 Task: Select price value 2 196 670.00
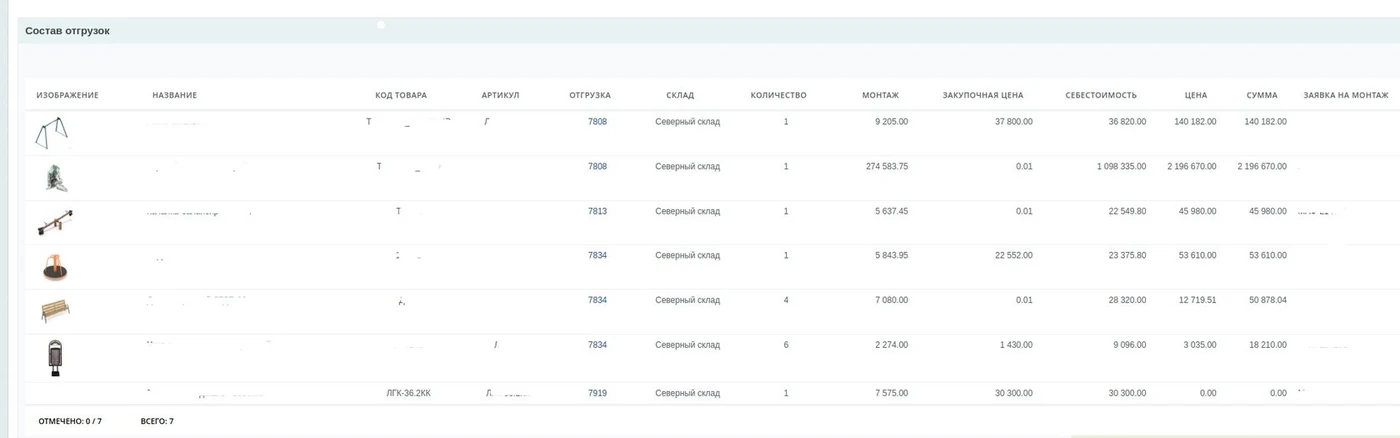coord(1192,167)
